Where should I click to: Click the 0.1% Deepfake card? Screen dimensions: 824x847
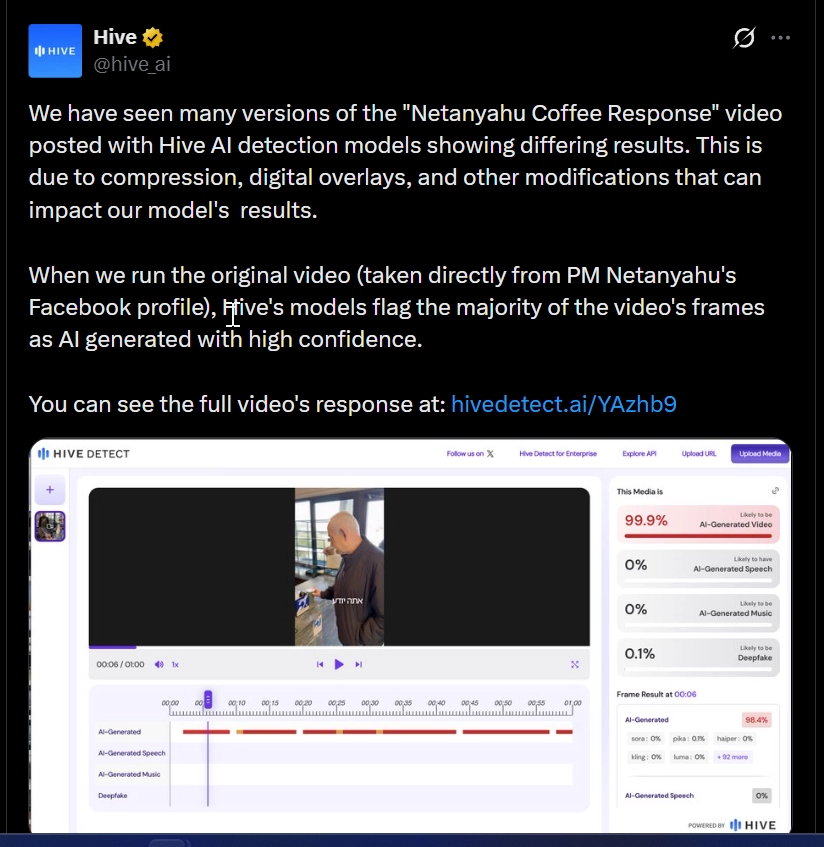click(698, 657)
